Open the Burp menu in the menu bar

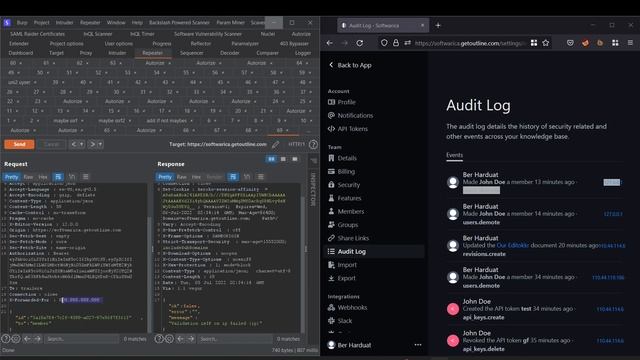[x=22, y=22]
